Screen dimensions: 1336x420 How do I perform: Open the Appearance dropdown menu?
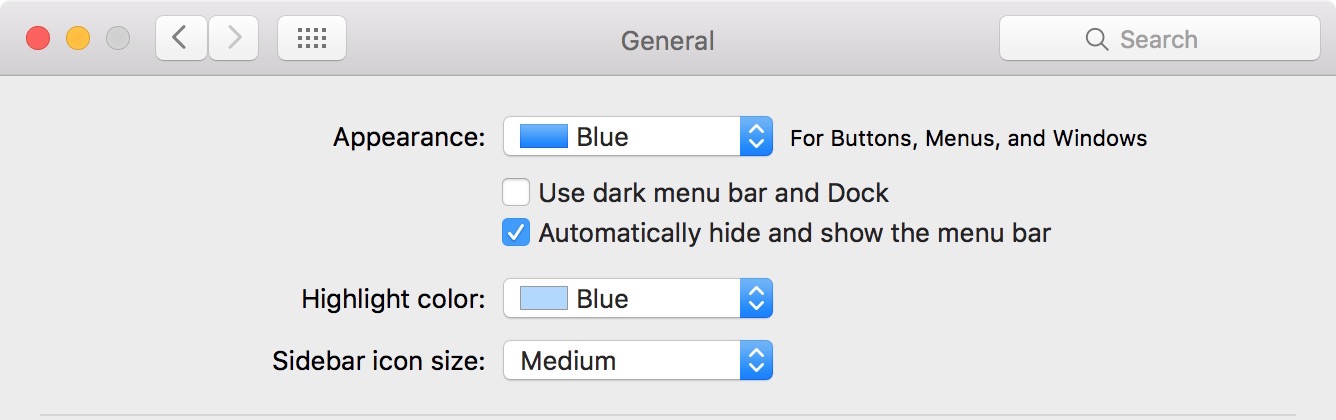637,137
